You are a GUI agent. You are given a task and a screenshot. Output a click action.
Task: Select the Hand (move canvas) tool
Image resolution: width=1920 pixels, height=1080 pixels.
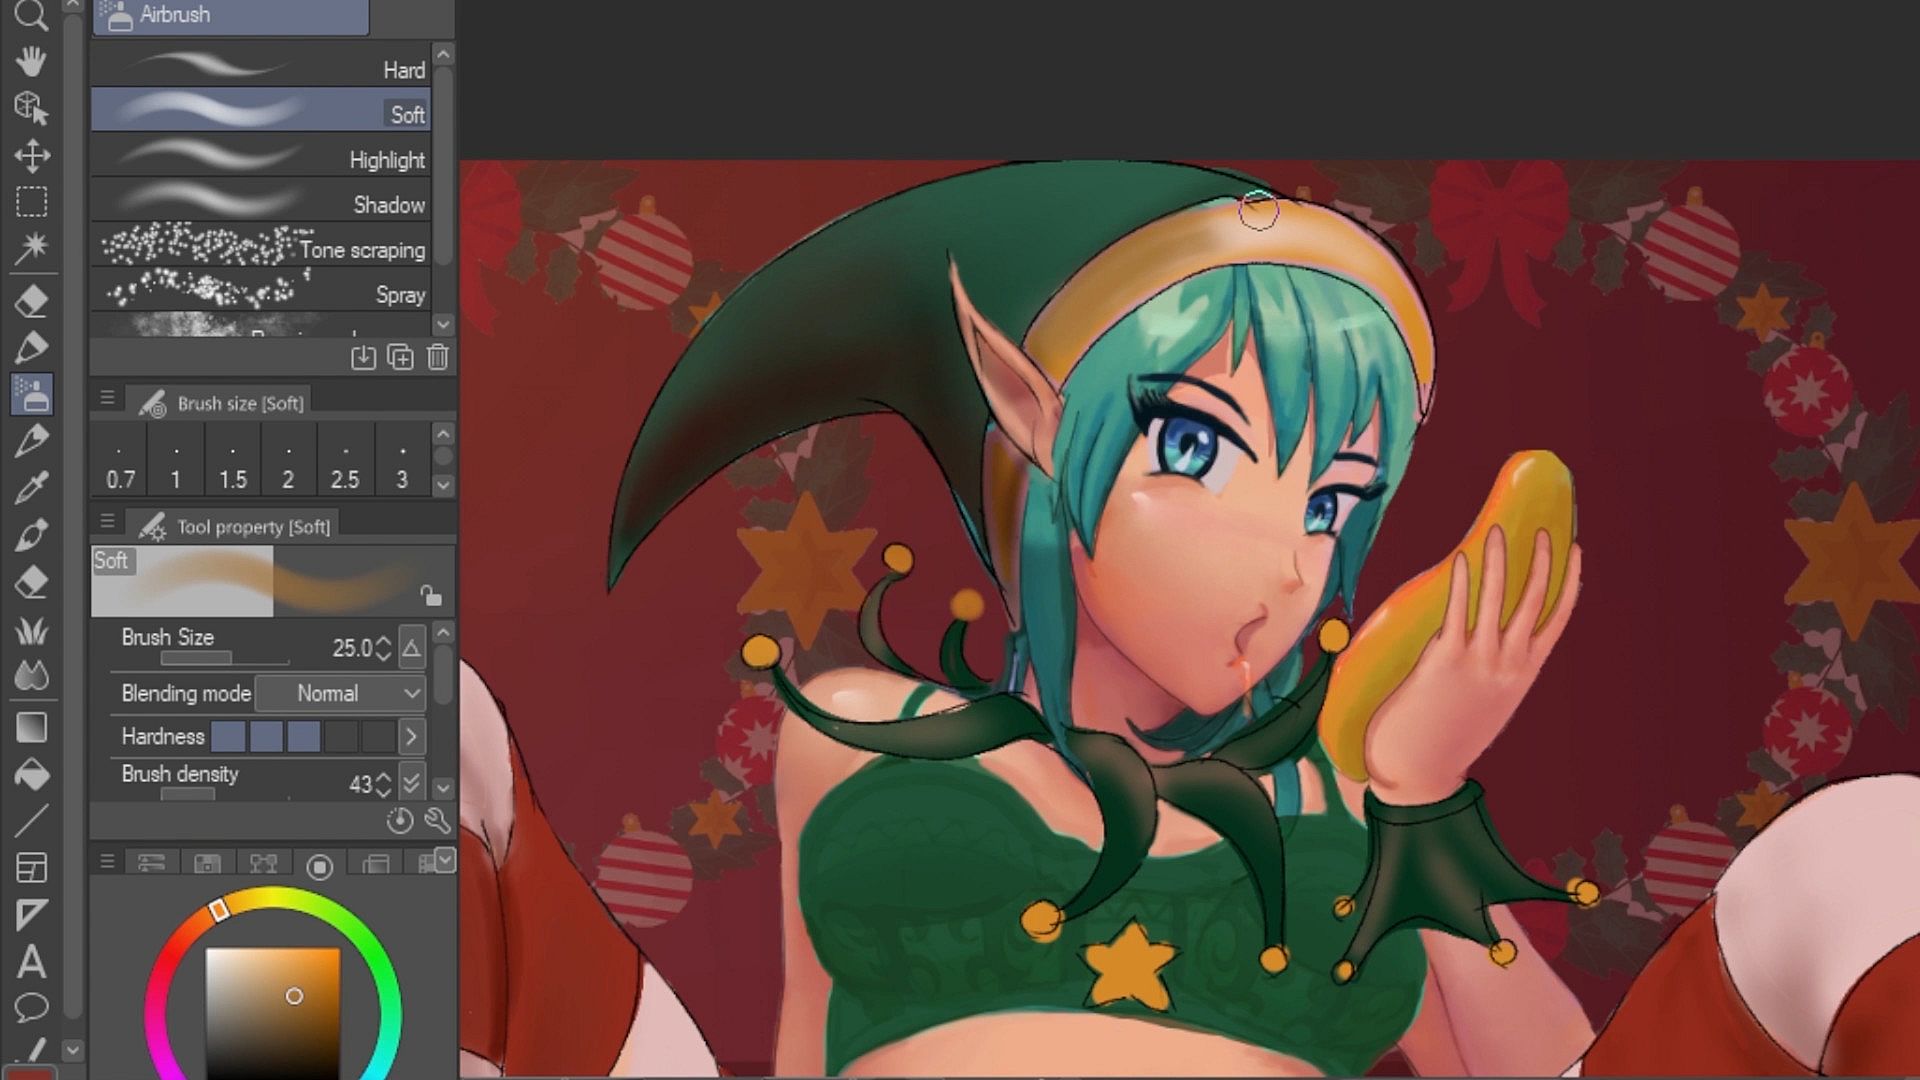pyautogui.click(x=31, y=61)
